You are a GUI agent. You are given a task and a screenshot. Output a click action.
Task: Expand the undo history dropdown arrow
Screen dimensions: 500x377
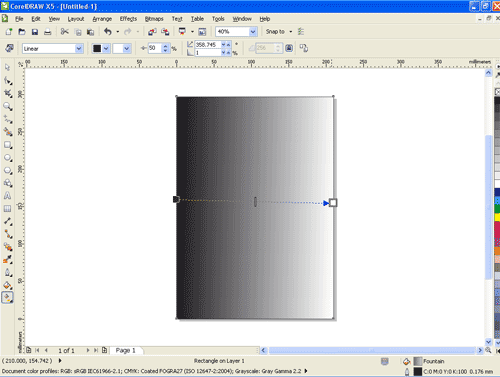(118, 32)
